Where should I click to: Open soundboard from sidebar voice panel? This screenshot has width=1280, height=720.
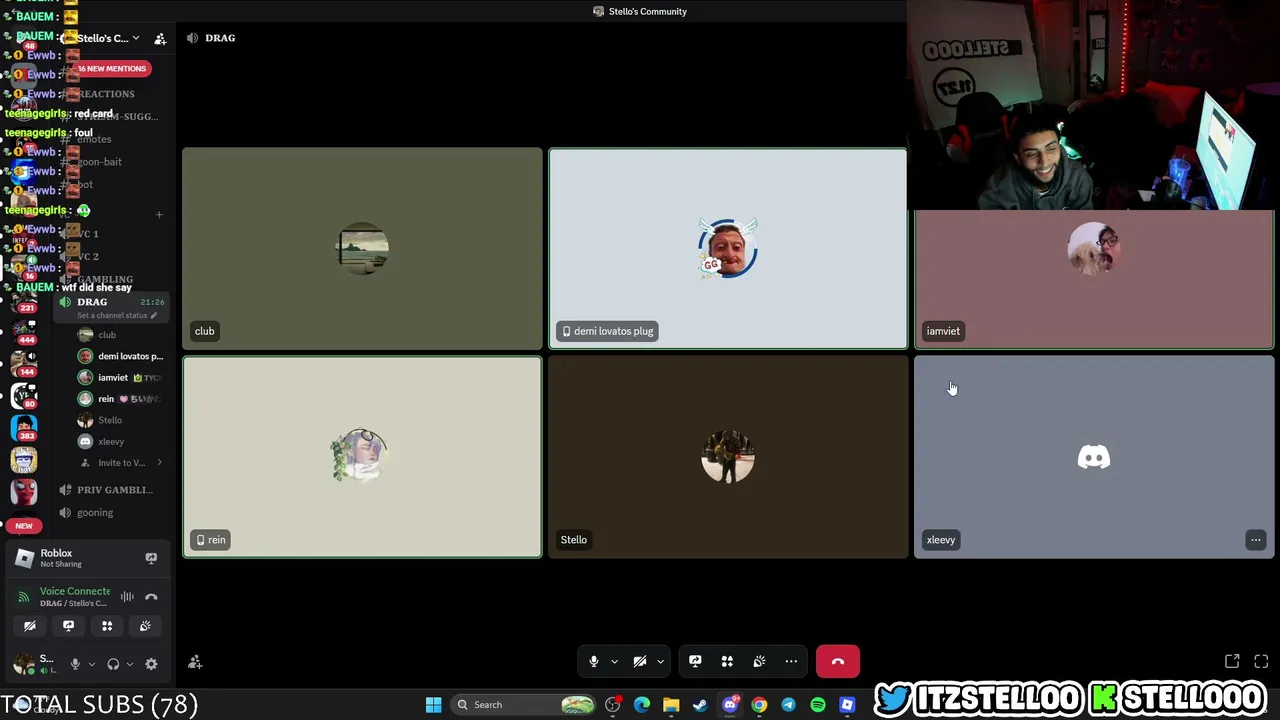tap(145, 626)
